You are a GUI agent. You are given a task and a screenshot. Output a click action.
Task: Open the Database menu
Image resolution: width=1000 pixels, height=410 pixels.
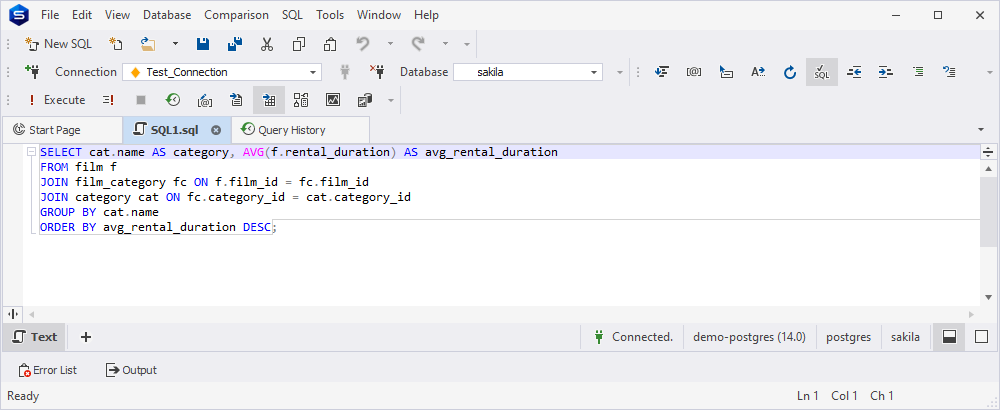(167, 15)
